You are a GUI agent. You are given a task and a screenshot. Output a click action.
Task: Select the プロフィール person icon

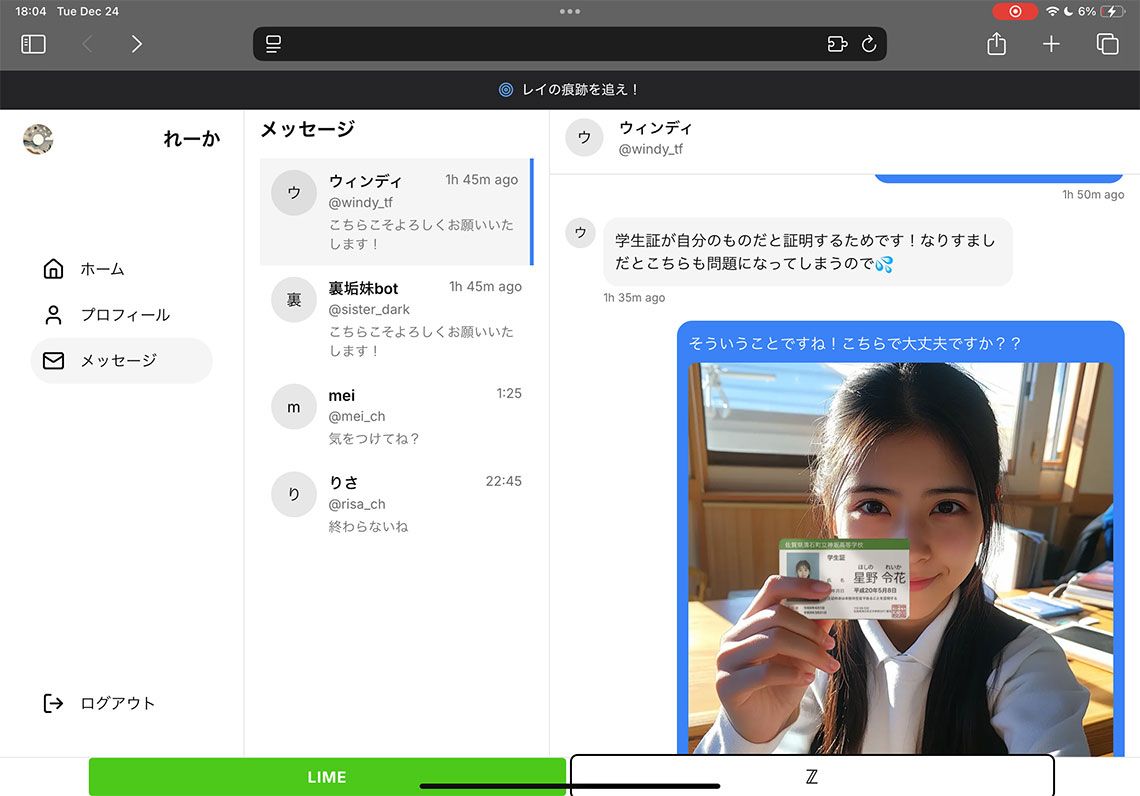52,314
